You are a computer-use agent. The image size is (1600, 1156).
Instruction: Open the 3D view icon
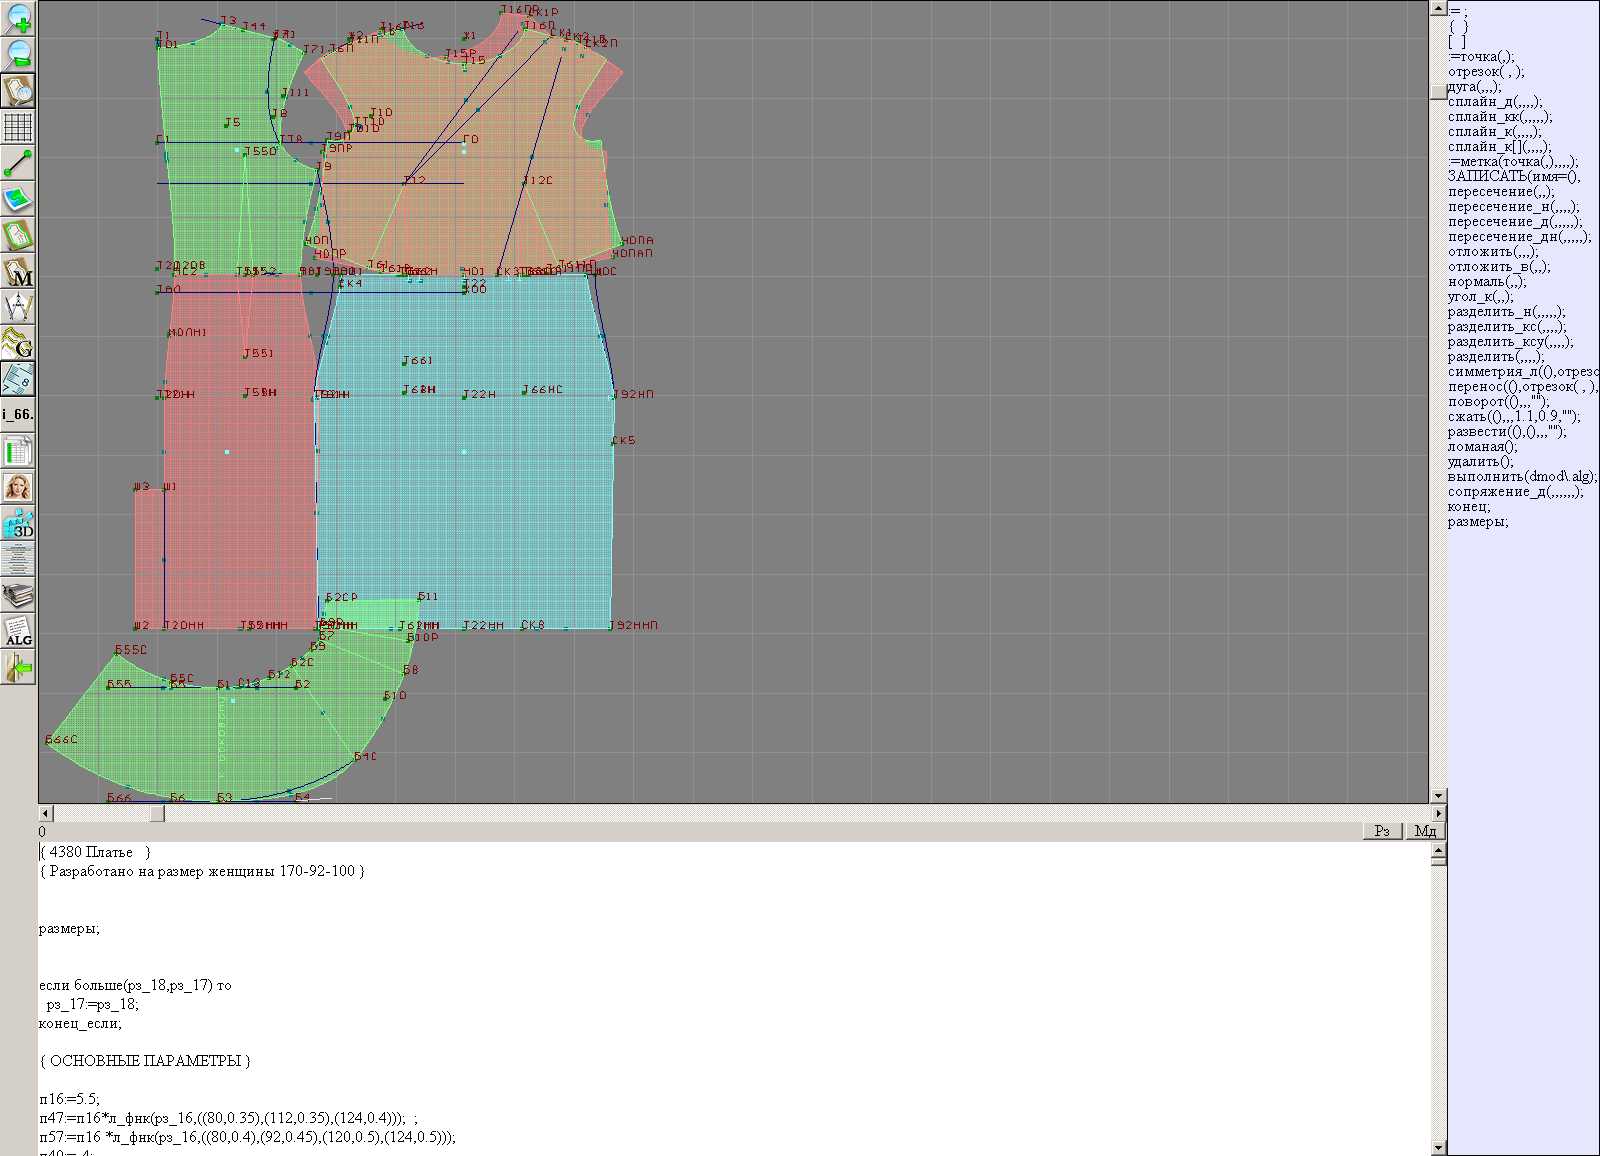pos(18,524)
